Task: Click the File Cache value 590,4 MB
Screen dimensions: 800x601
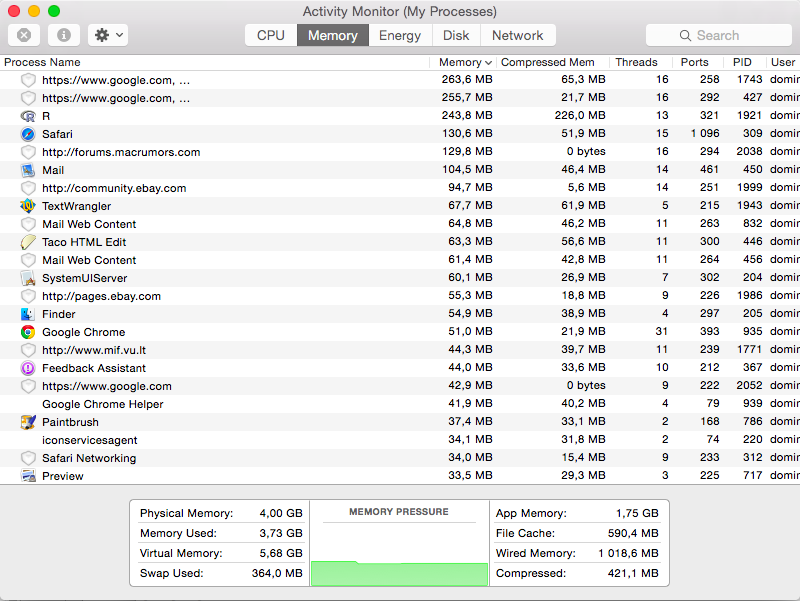Action: pyautogui.click(x=633, y=533)
